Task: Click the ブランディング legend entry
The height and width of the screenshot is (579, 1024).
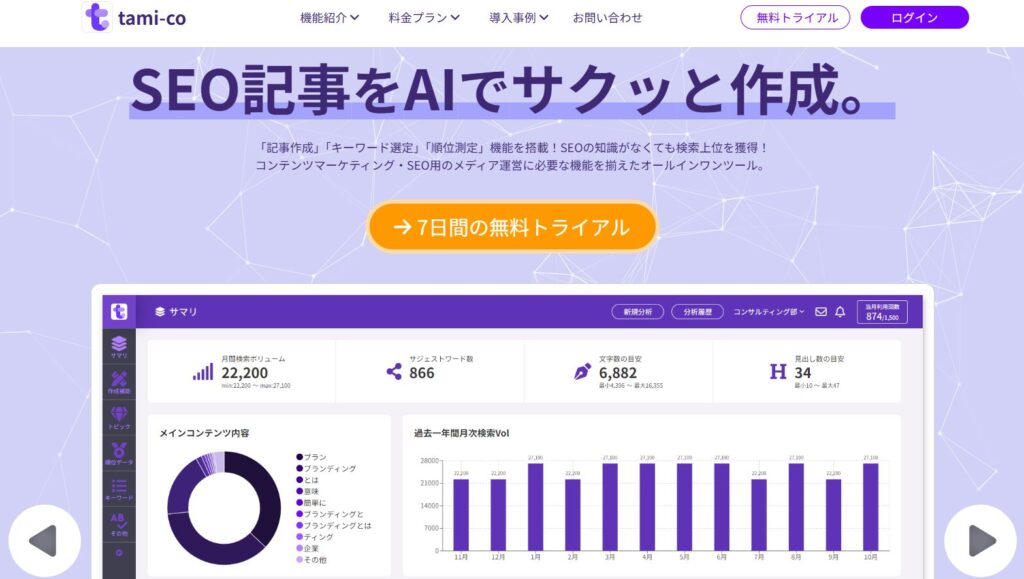Action: tap(326, 468)
